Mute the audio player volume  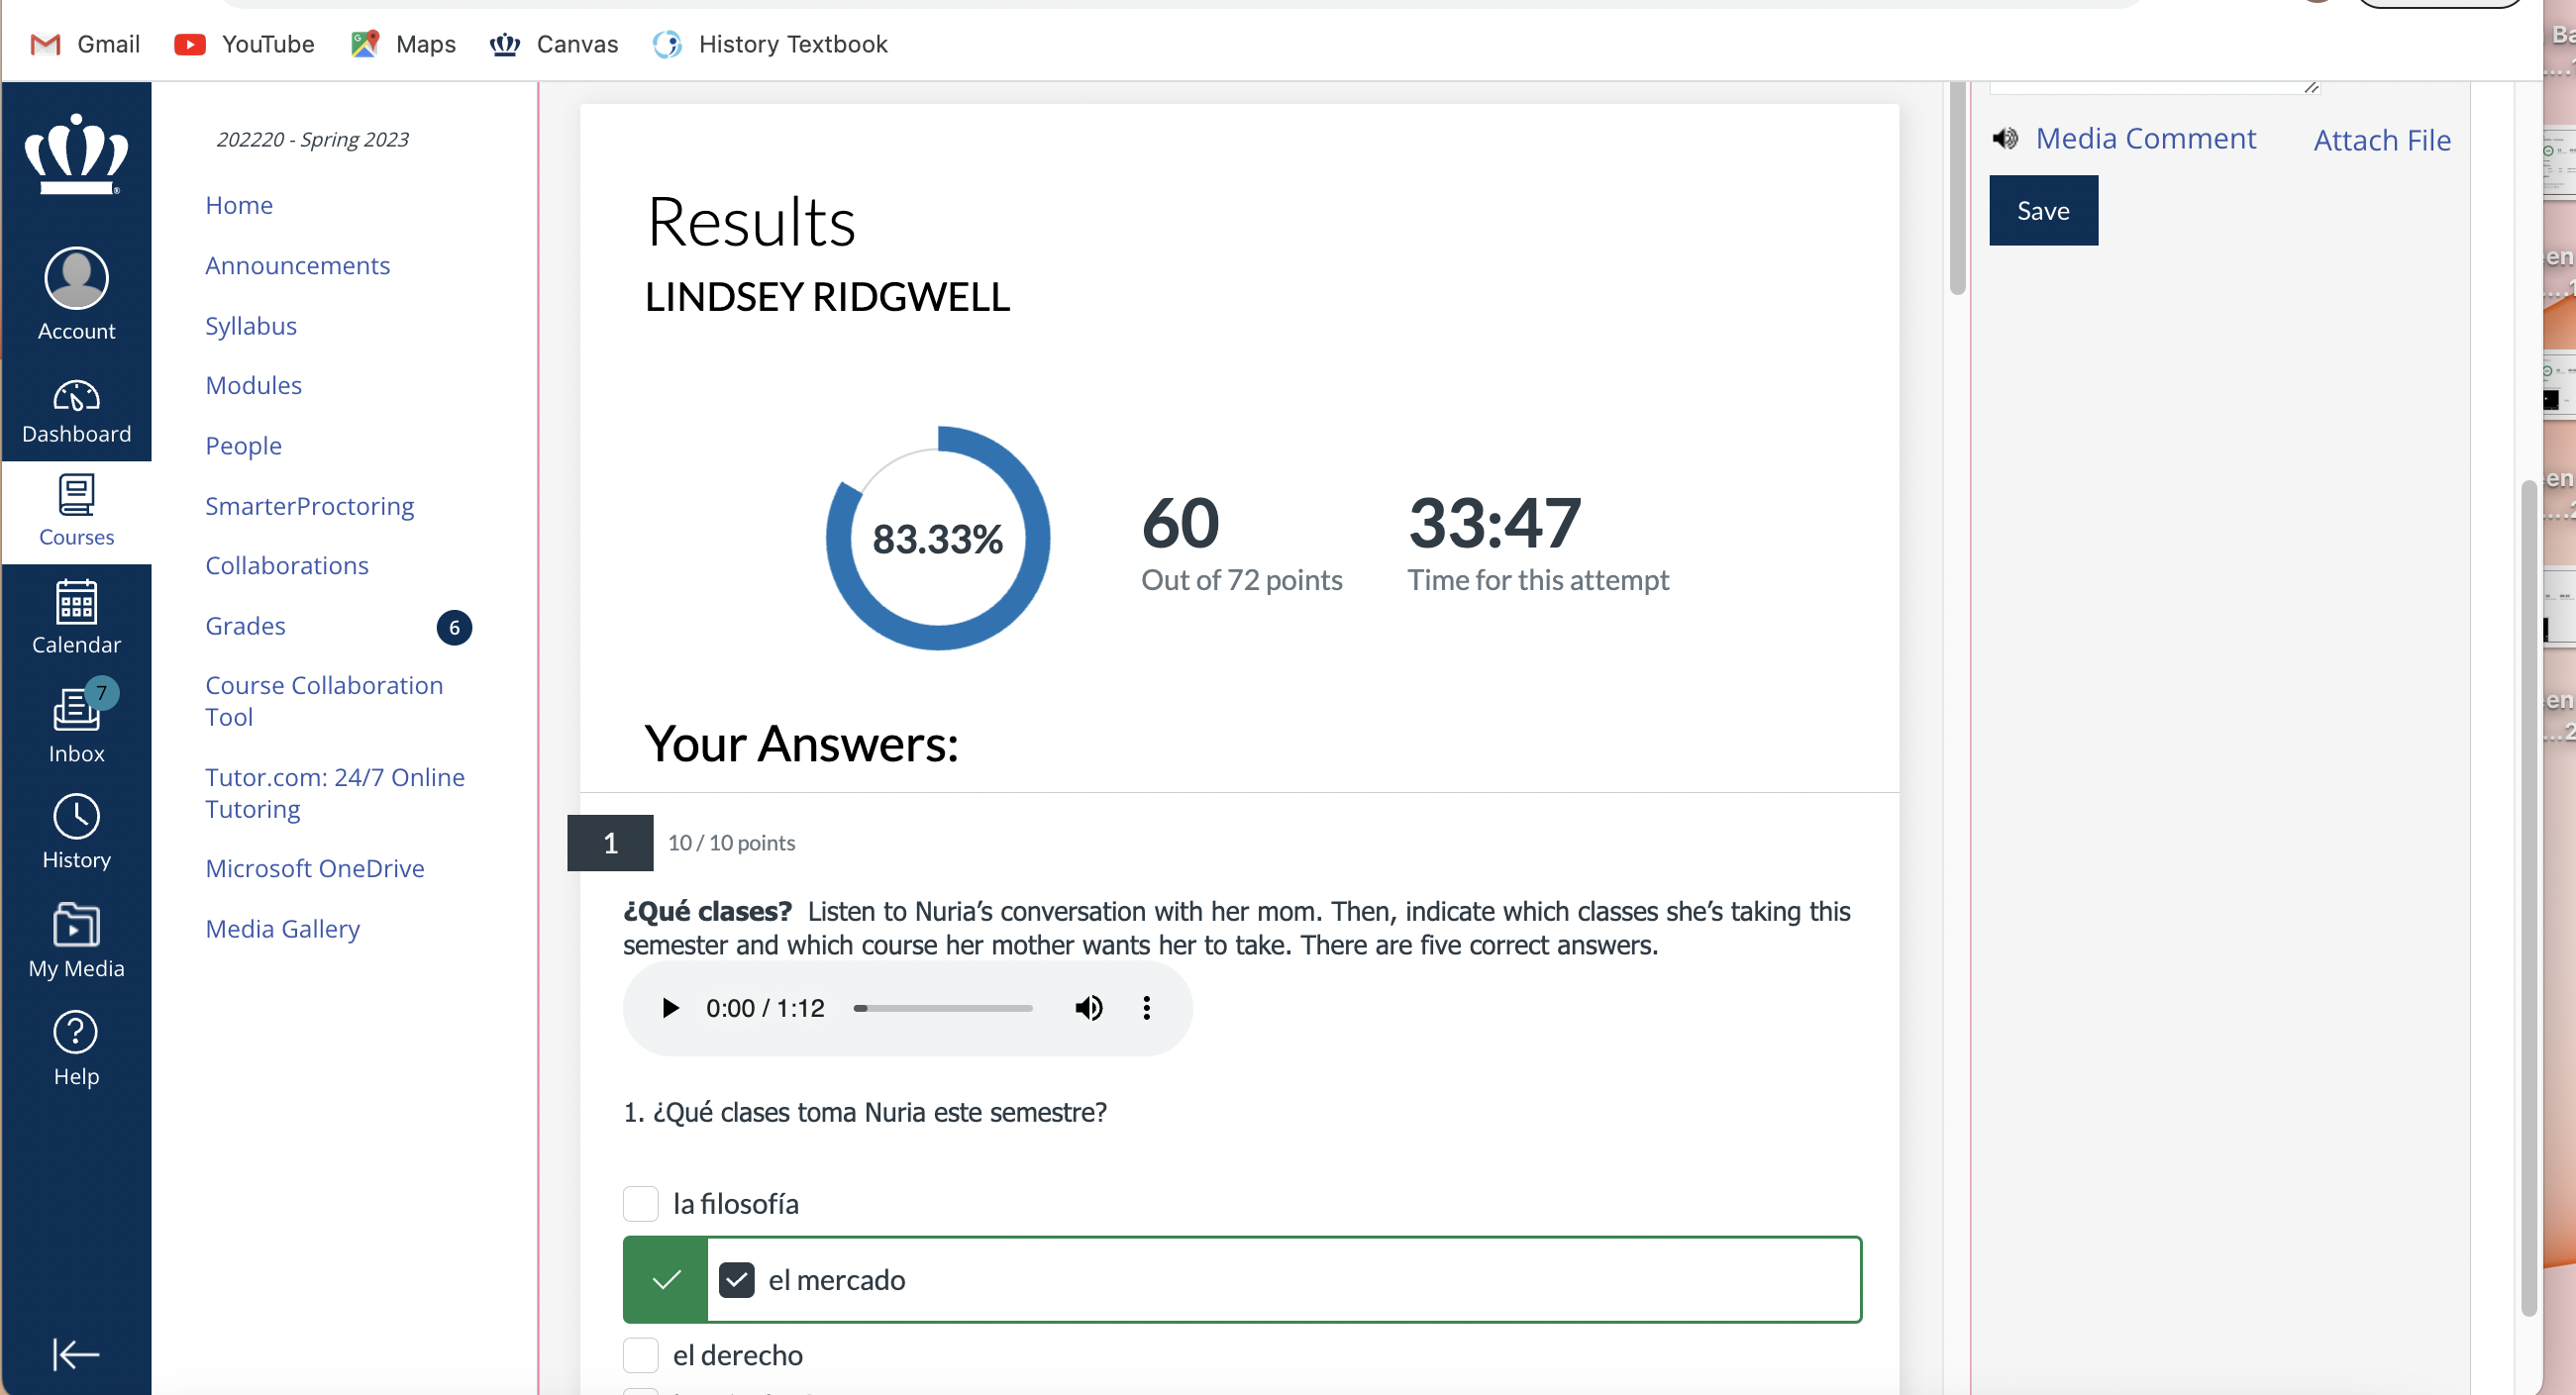[1088, 1008]
